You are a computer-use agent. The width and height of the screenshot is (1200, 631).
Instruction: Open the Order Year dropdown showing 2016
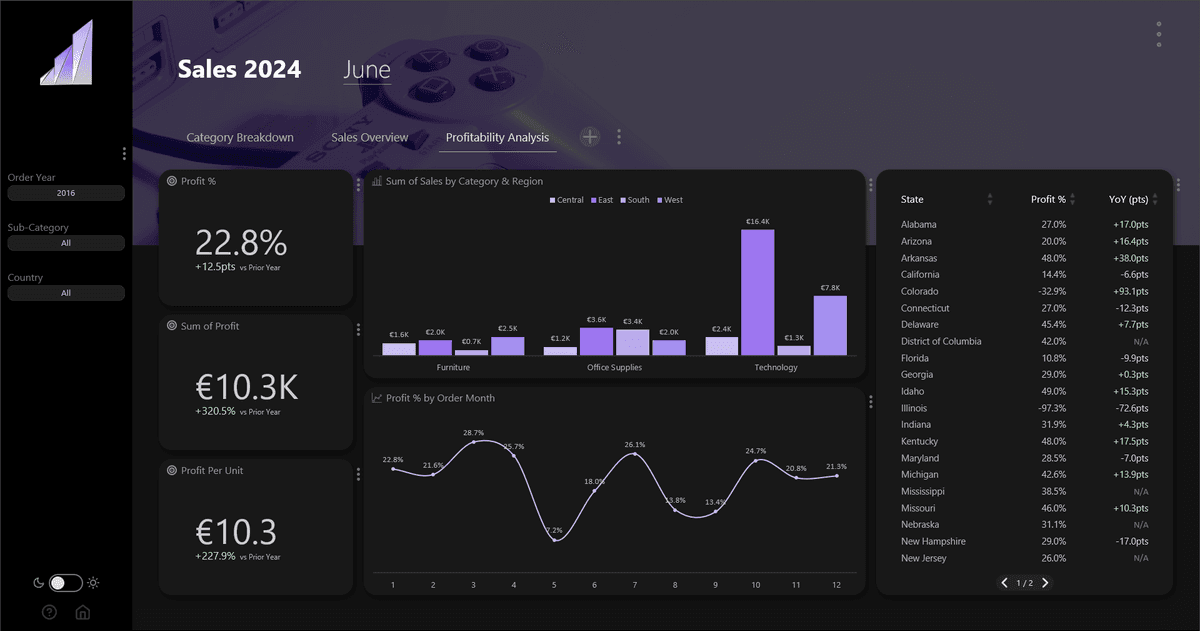pos(66,193)
